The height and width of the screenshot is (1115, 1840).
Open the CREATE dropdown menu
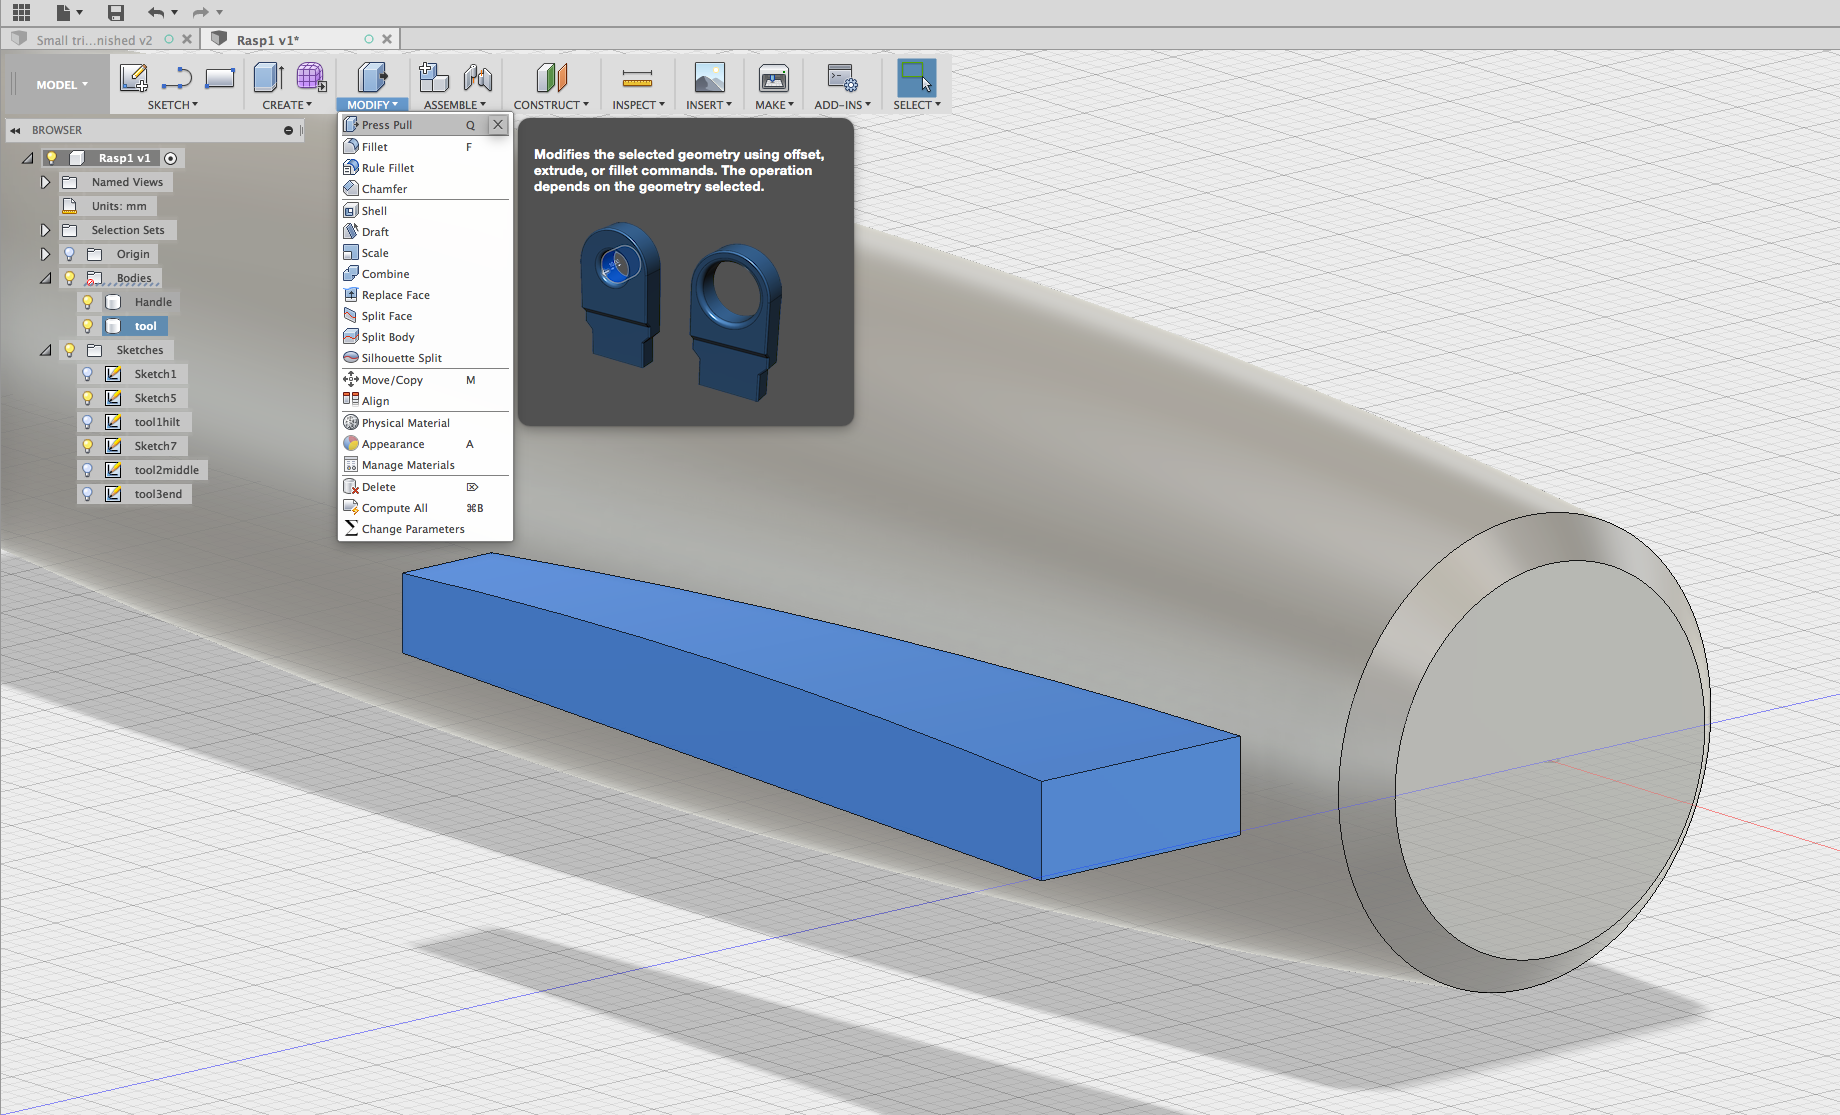[x=287, y=103]
